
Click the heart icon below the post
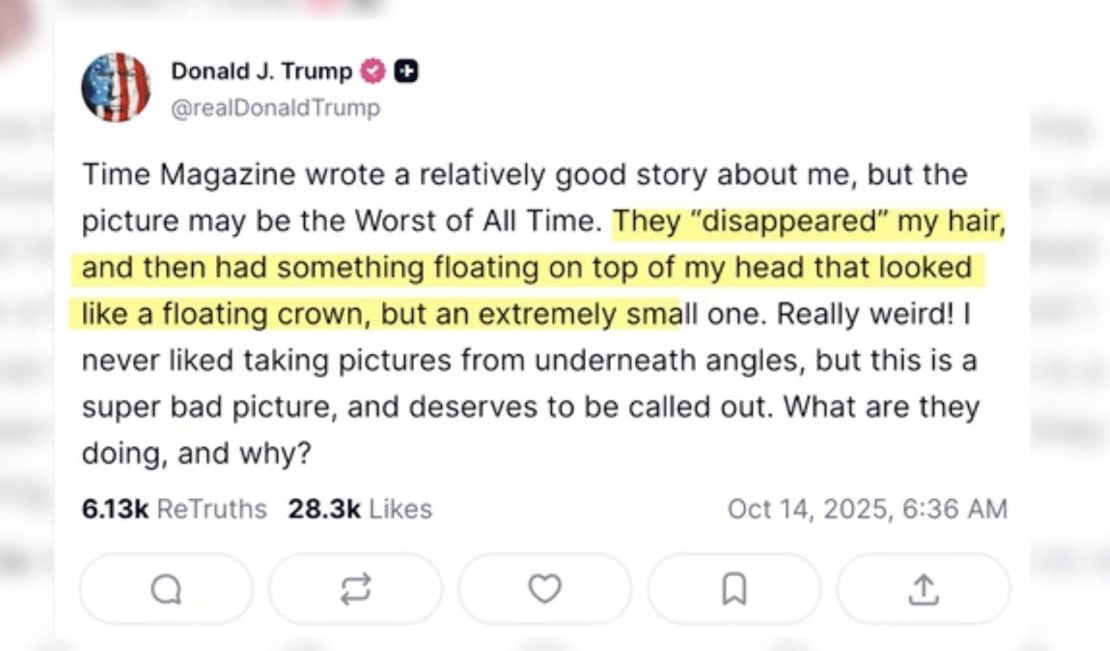[545, 591]
